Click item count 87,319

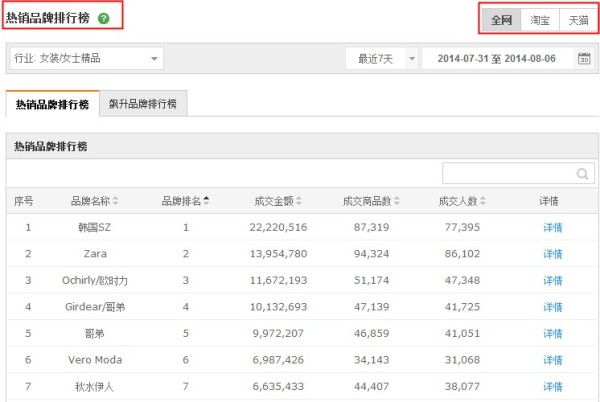(371, 228)
